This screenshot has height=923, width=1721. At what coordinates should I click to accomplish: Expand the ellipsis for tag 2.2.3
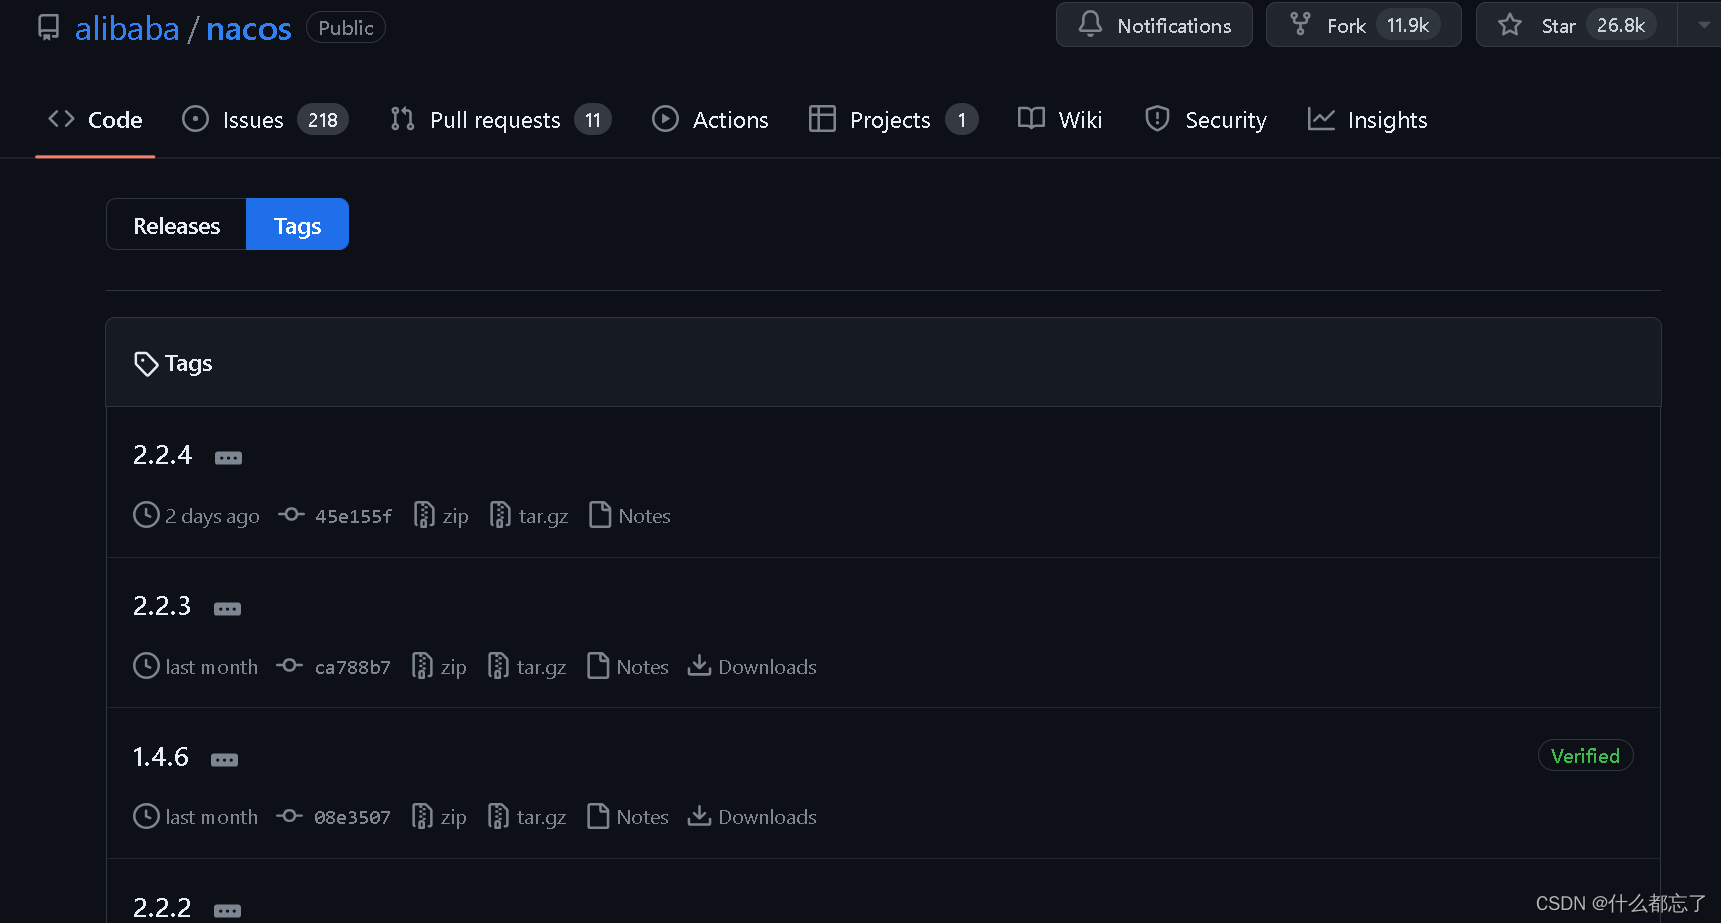pos(227,609)
